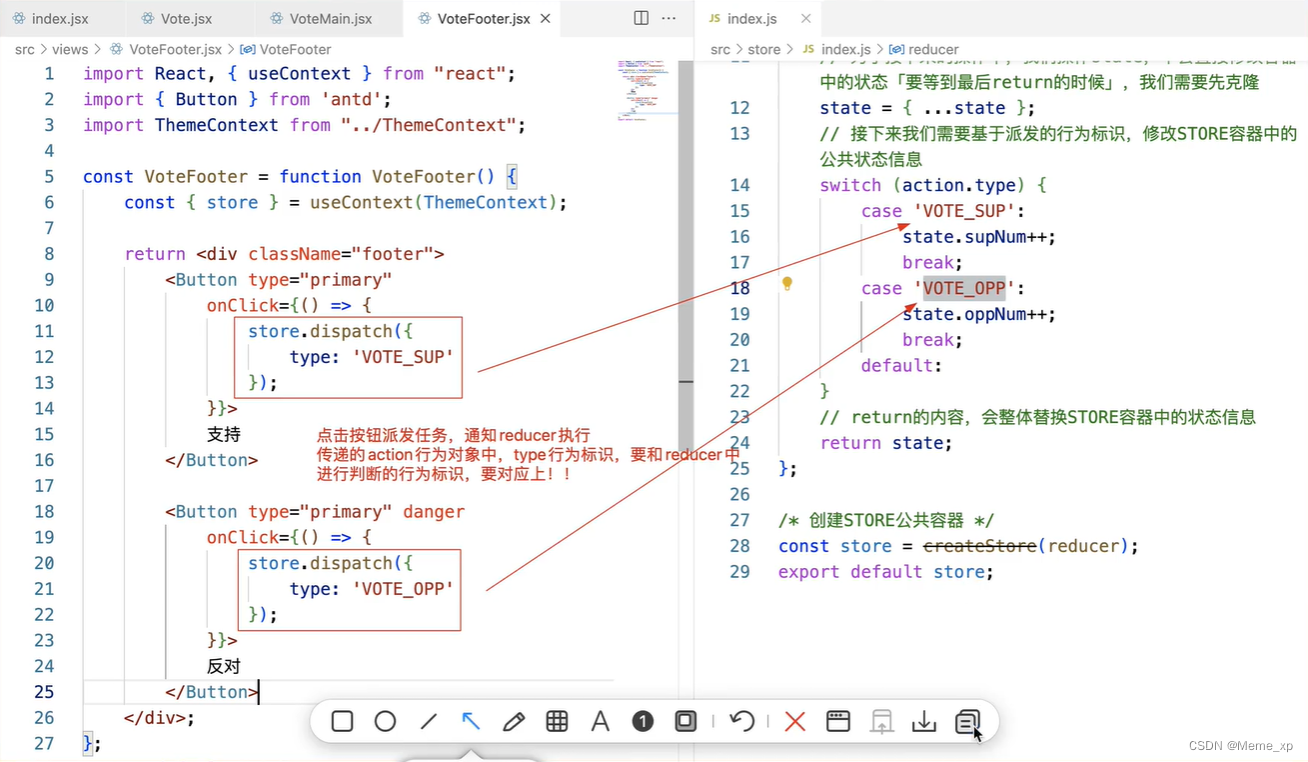Select the mosaic grid tool

(557, 721)
